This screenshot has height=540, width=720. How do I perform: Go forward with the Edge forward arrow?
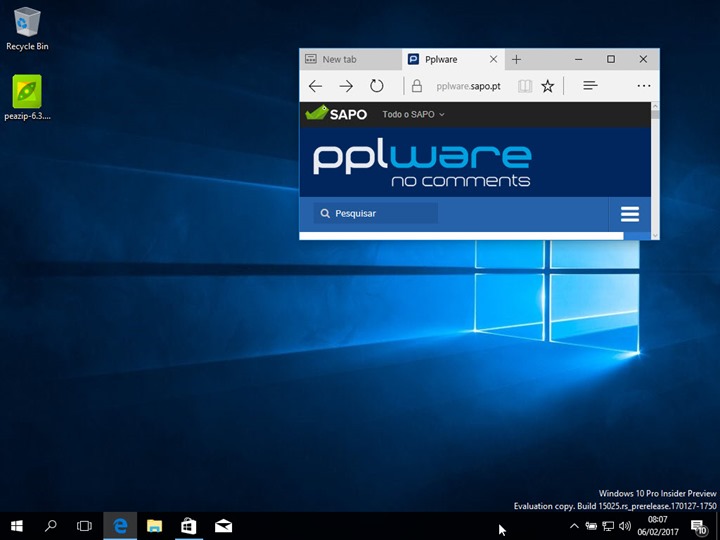(346, 86)
